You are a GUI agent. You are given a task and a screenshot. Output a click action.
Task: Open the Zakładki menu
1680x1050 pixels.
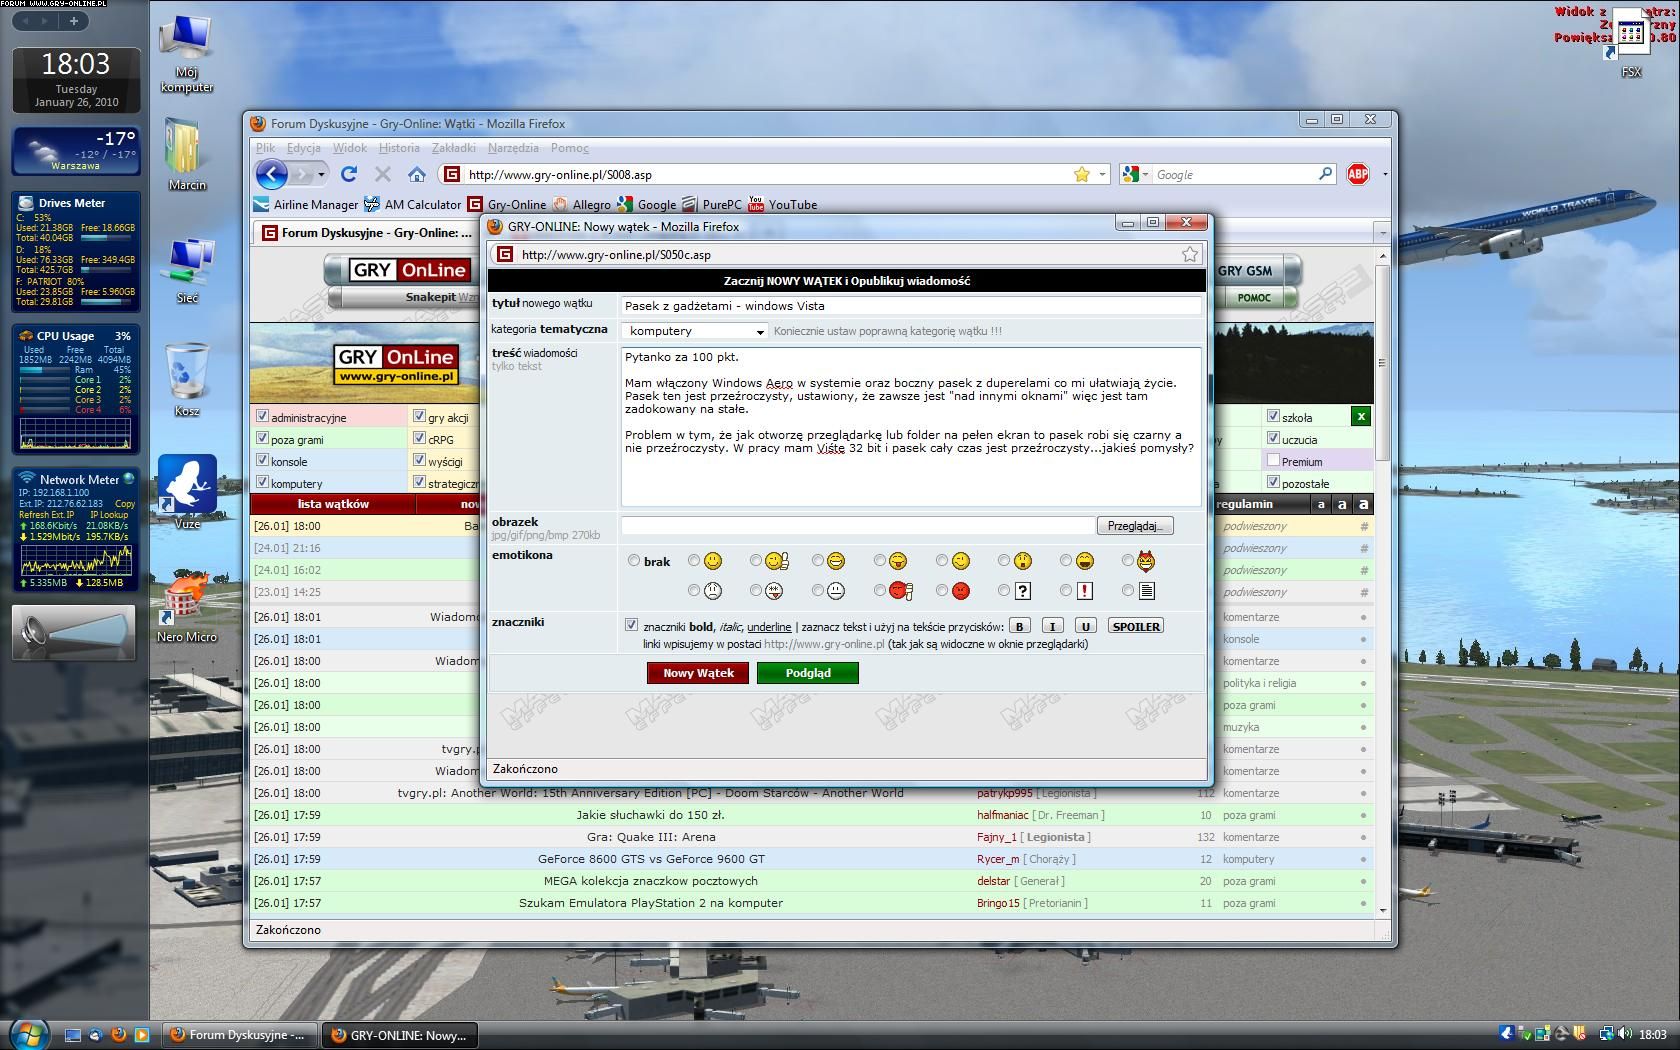pos(454,148)
